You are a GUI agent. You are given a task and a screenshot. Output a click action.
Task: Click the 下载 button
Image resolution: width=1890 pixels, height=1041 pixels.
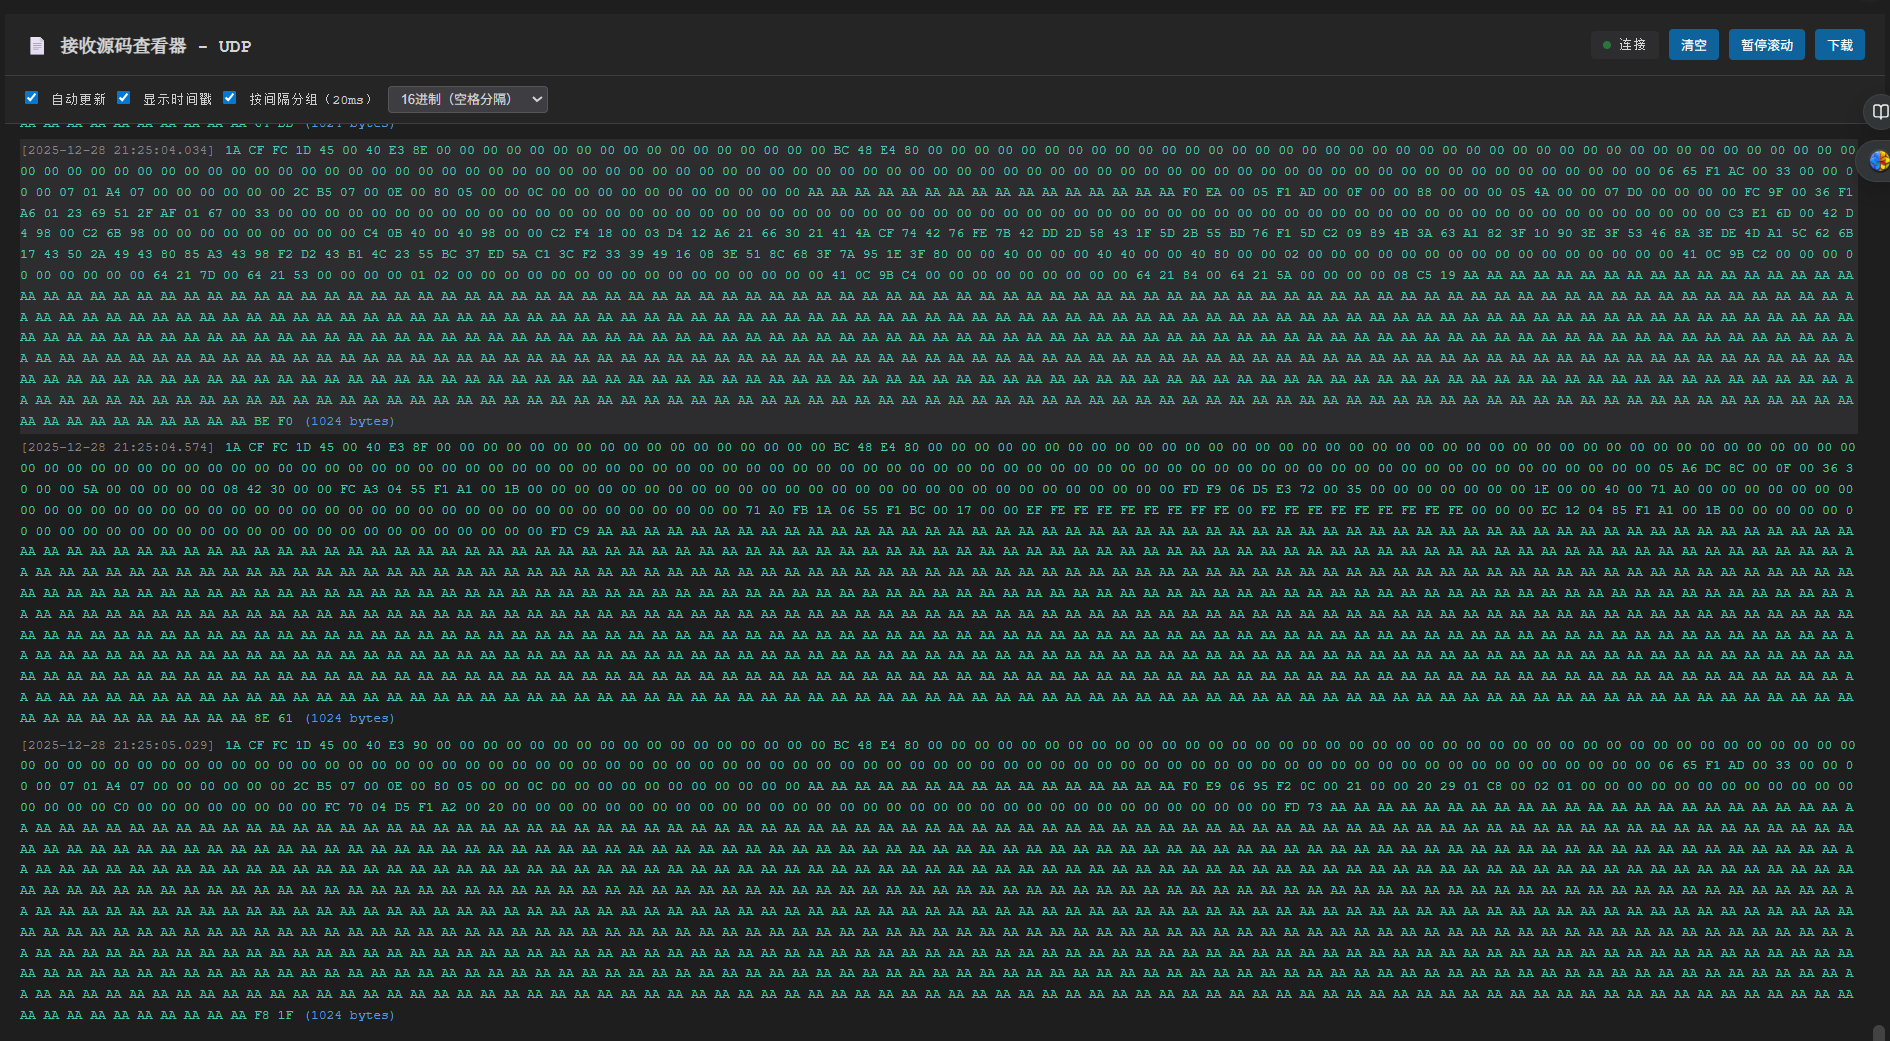point(1840,45)
